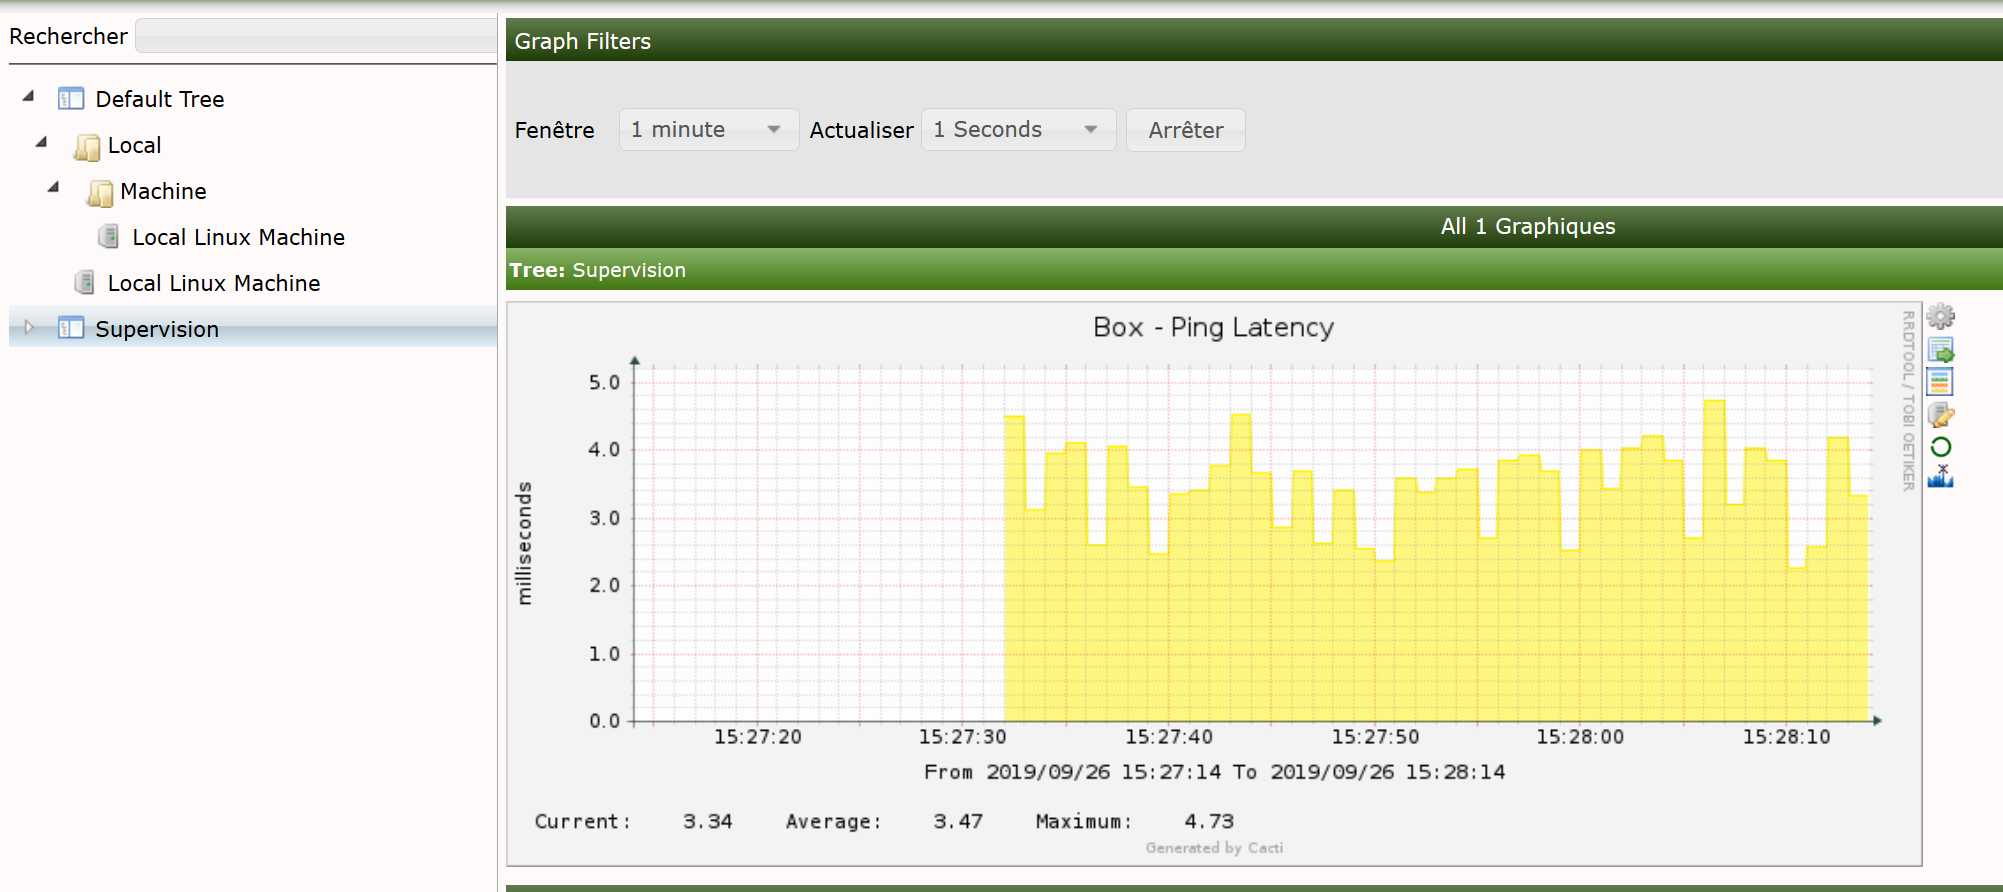The image size is (2003, 892).
Task: Click the Current value 3.34
Action: (x=708, y=821)
